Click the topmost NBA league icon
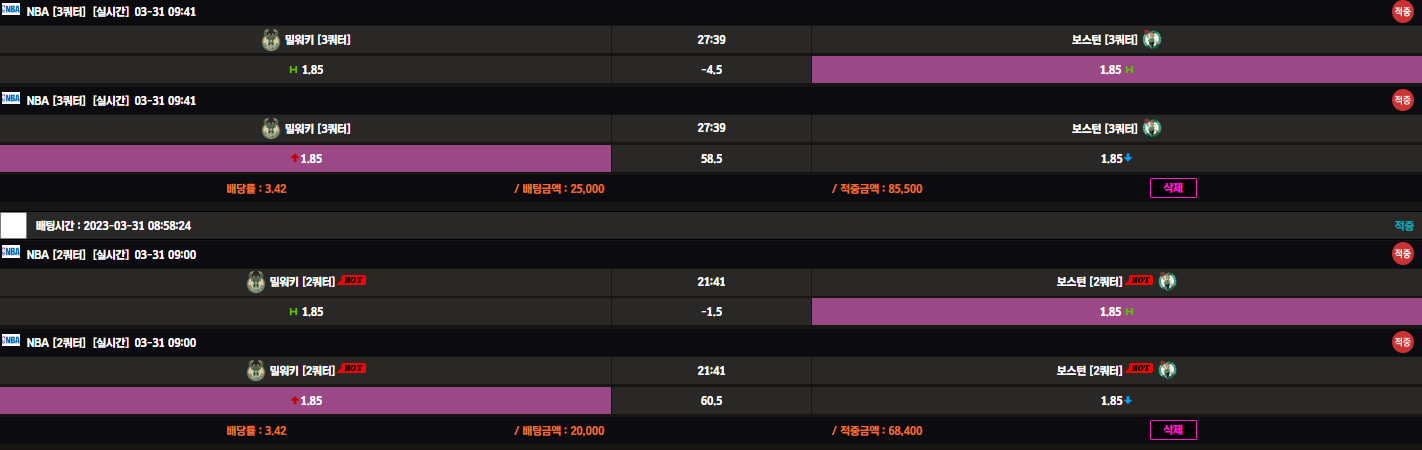 click(x=11, y=10)
